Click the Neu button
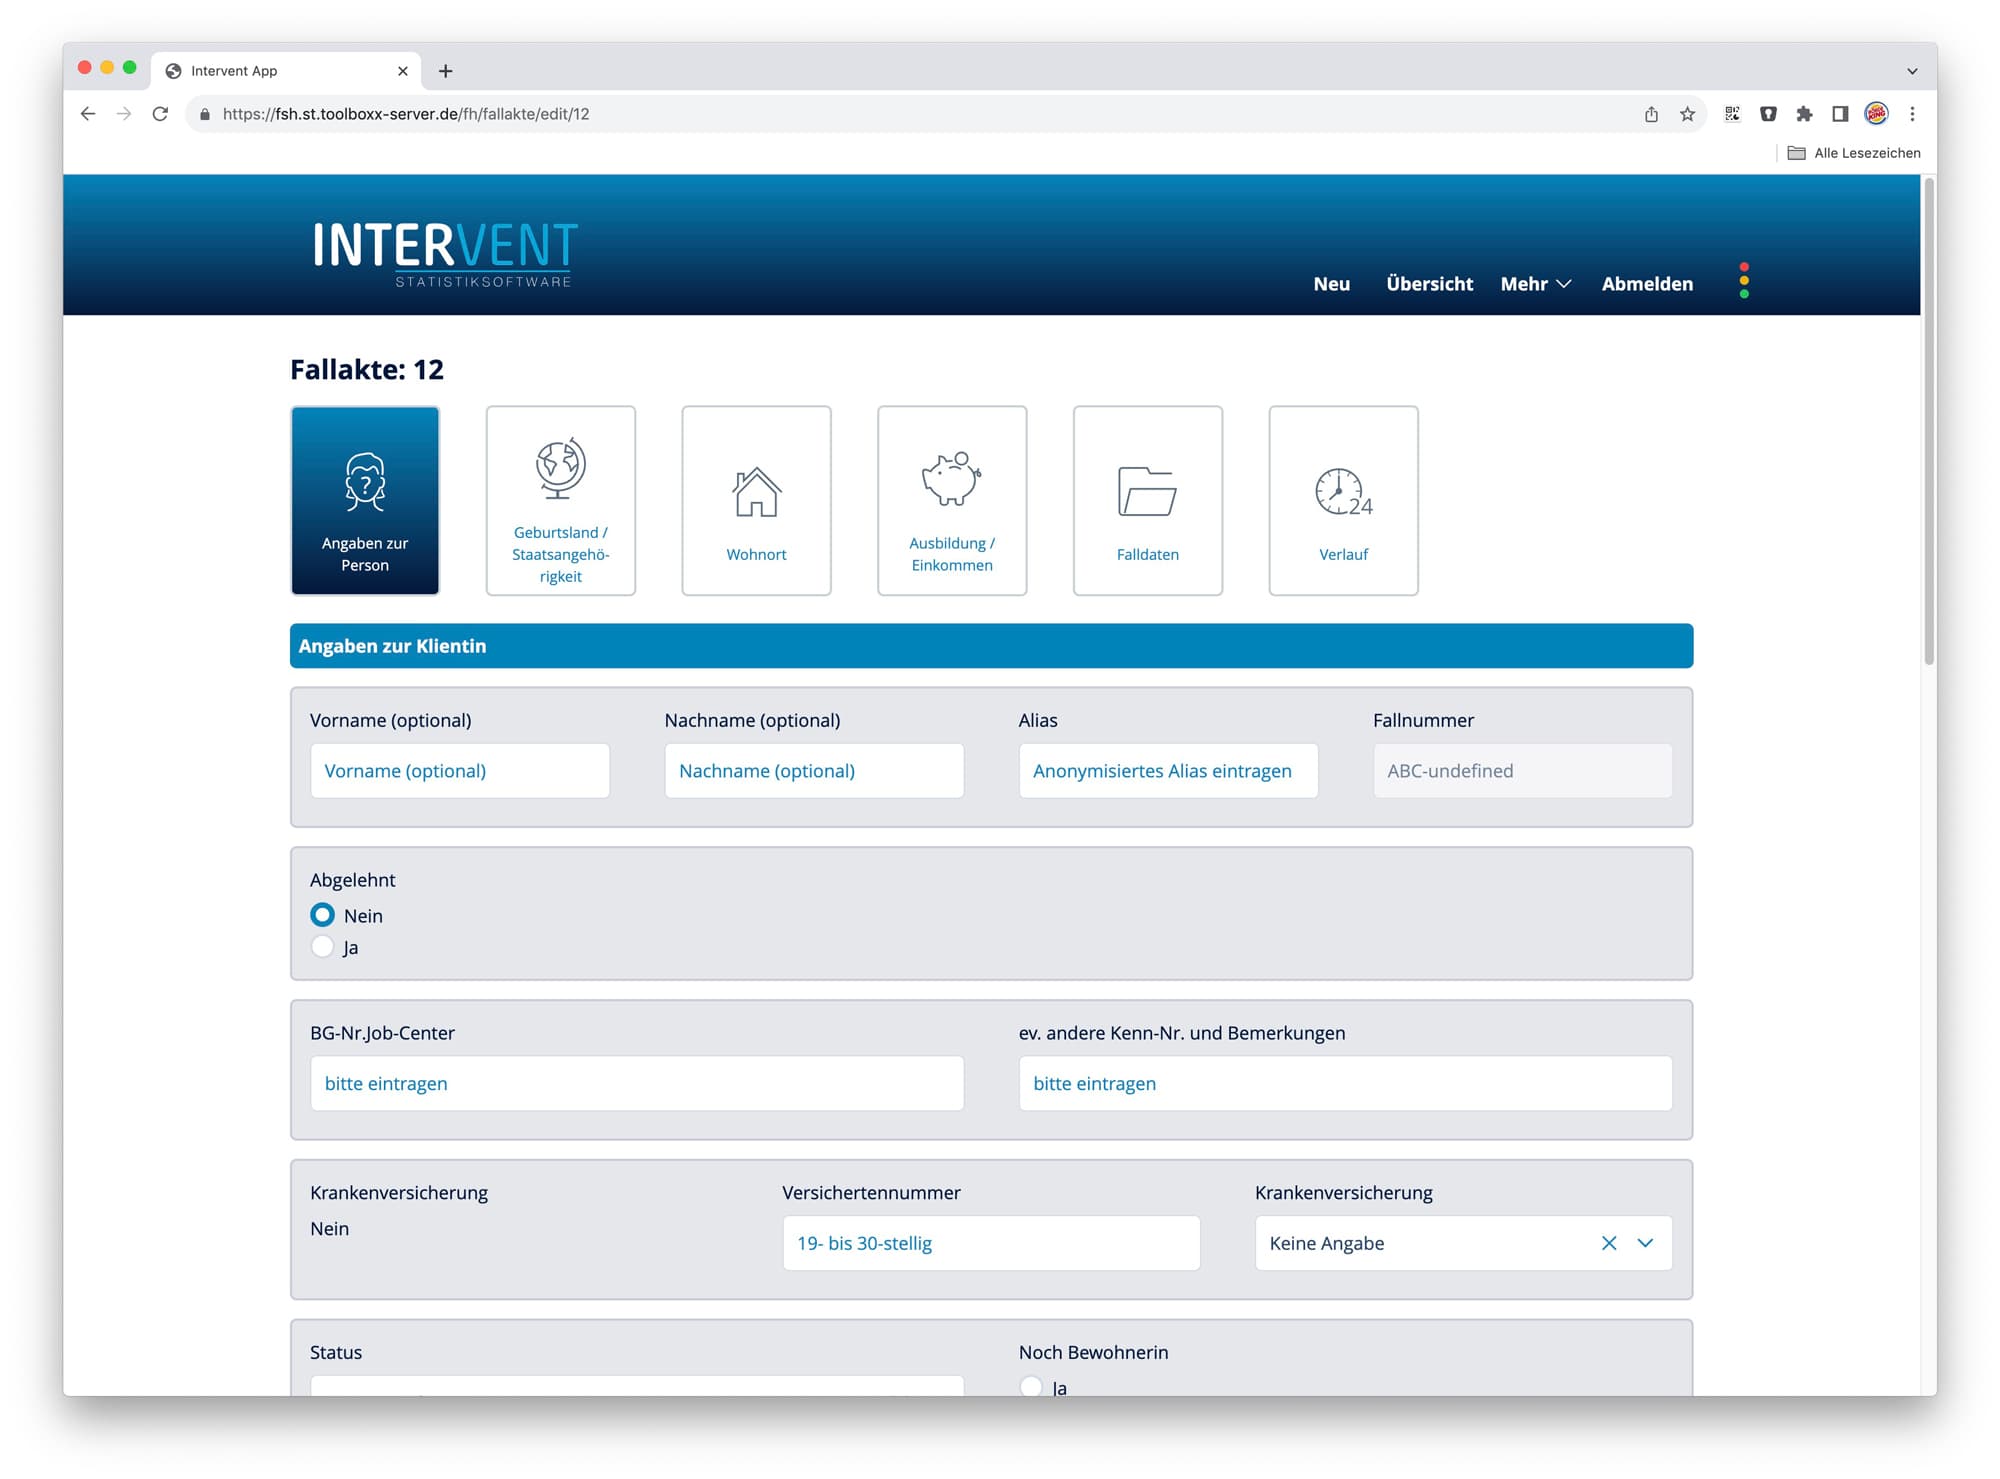This screenshot has height=1479, width=2000. [x=1331, y=284]
